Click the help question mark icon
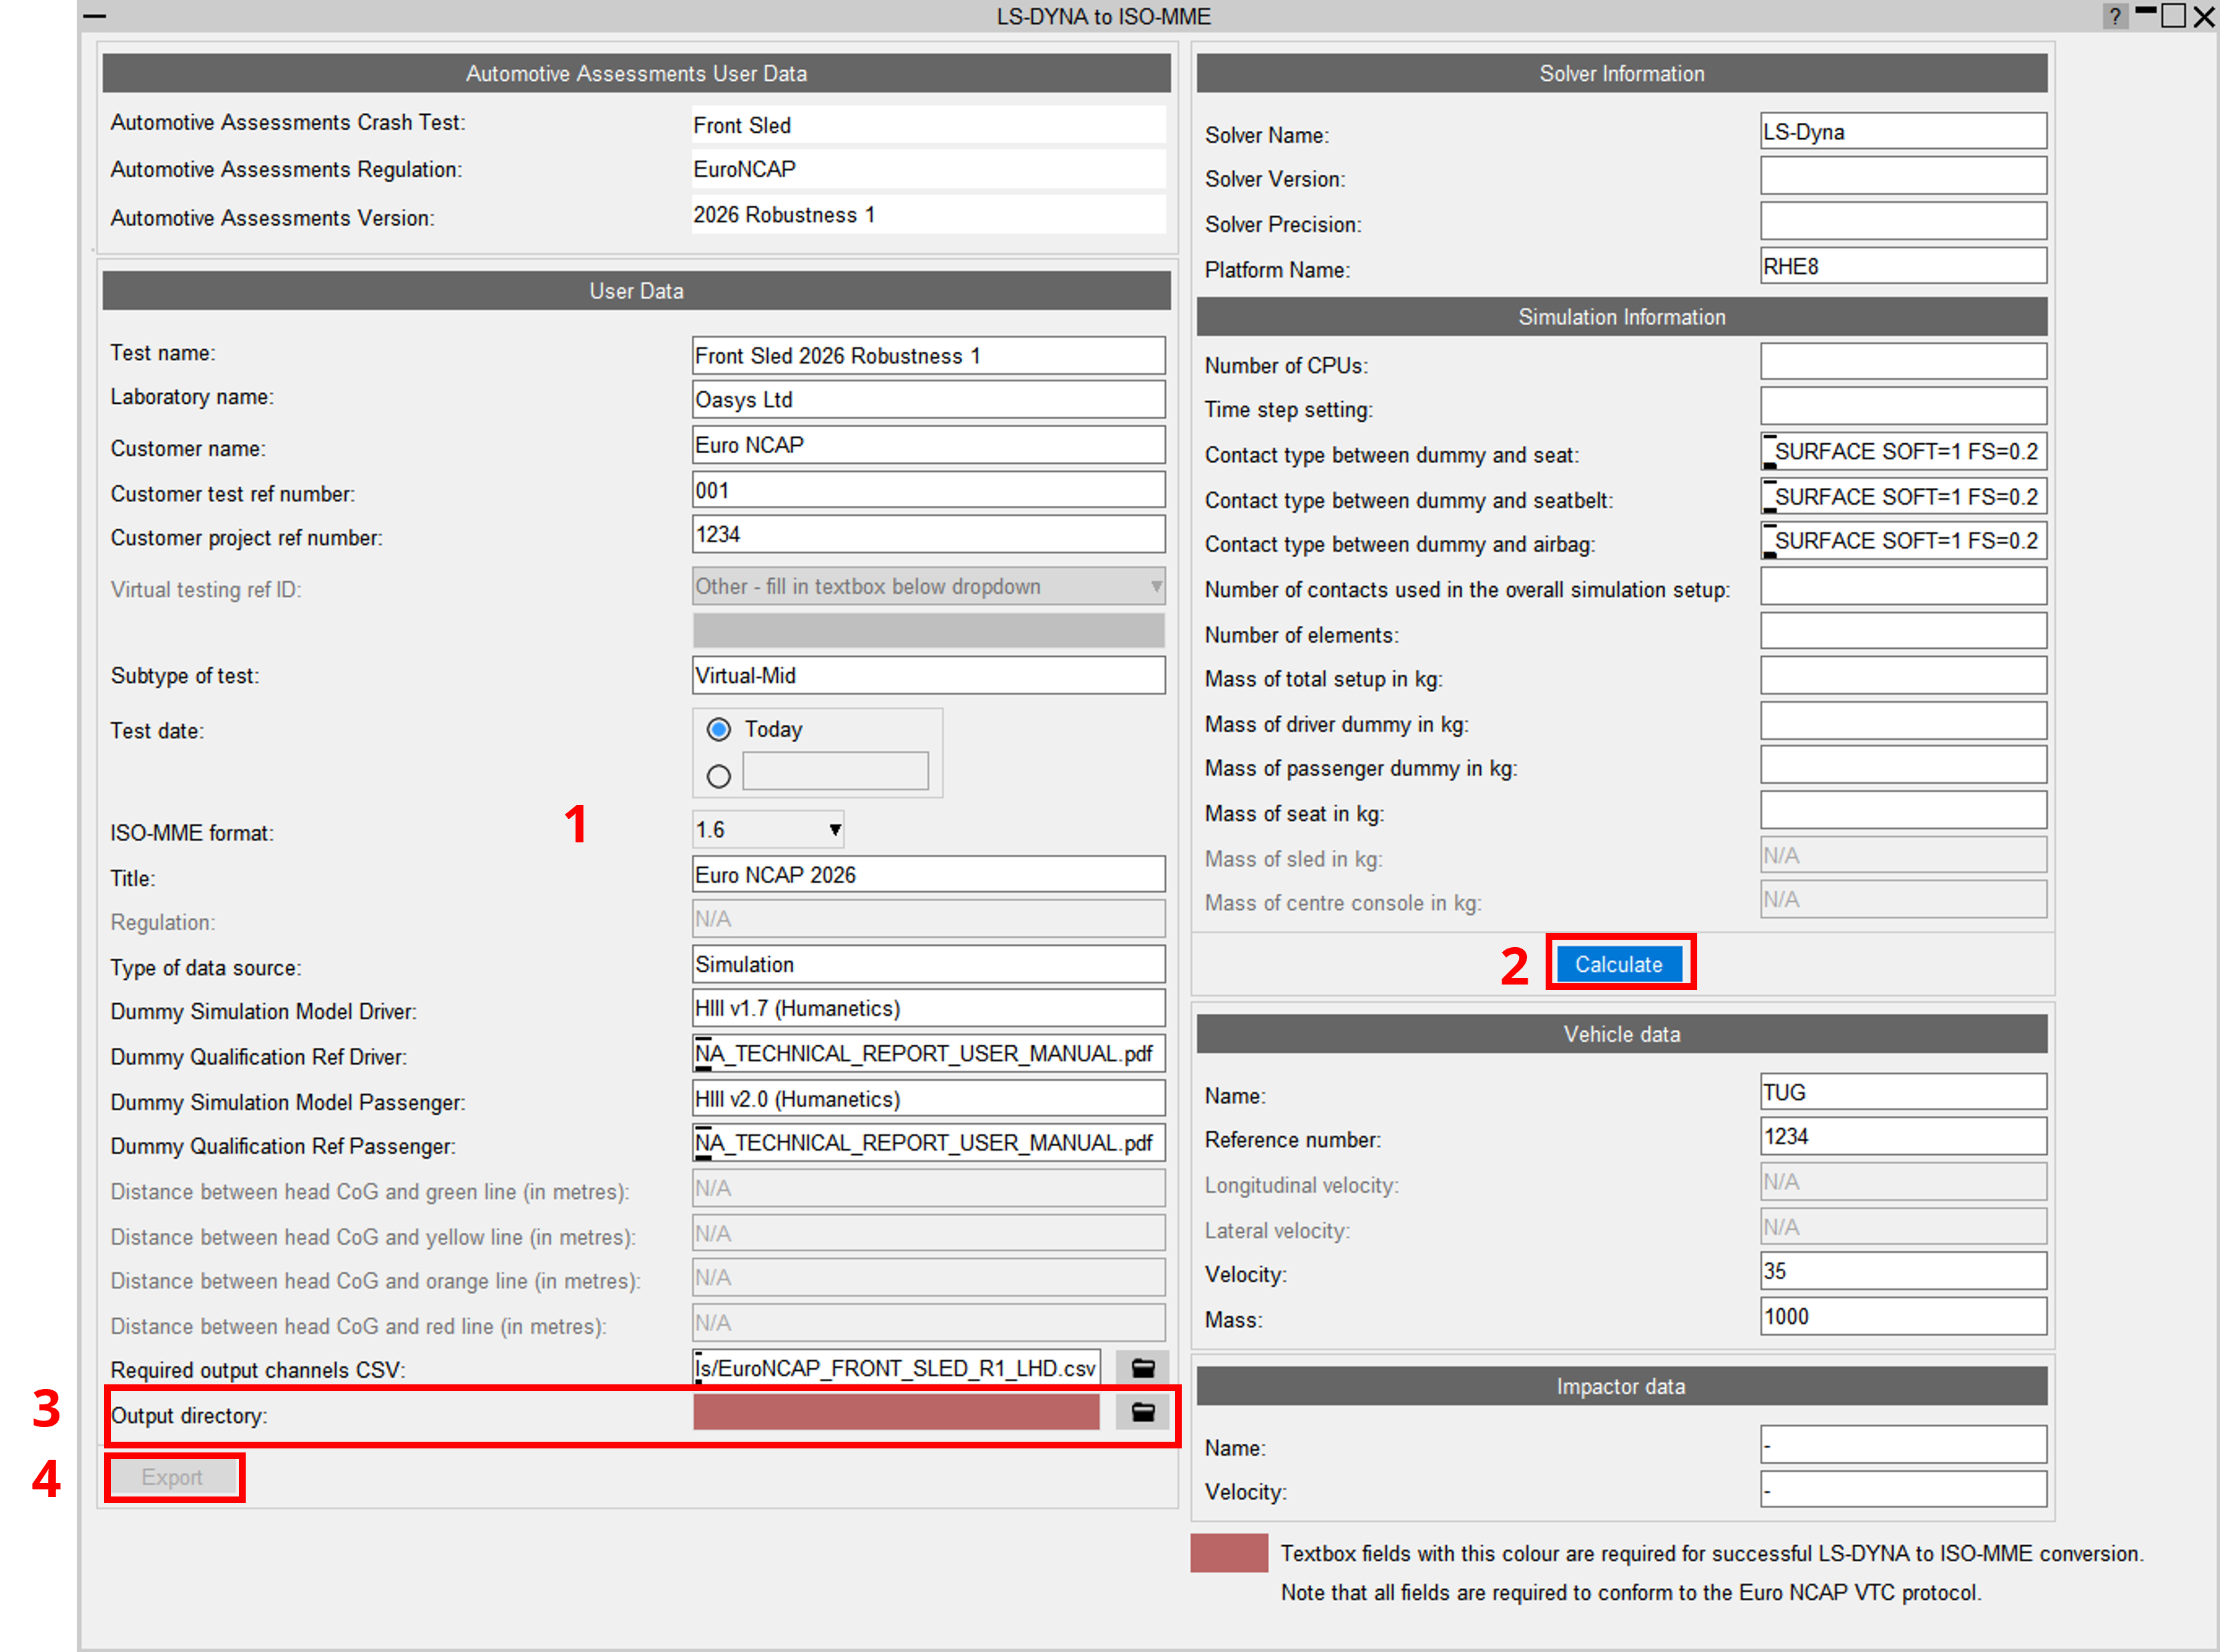Screen dimensions: 2220x1652 [x=2114, y=16]
